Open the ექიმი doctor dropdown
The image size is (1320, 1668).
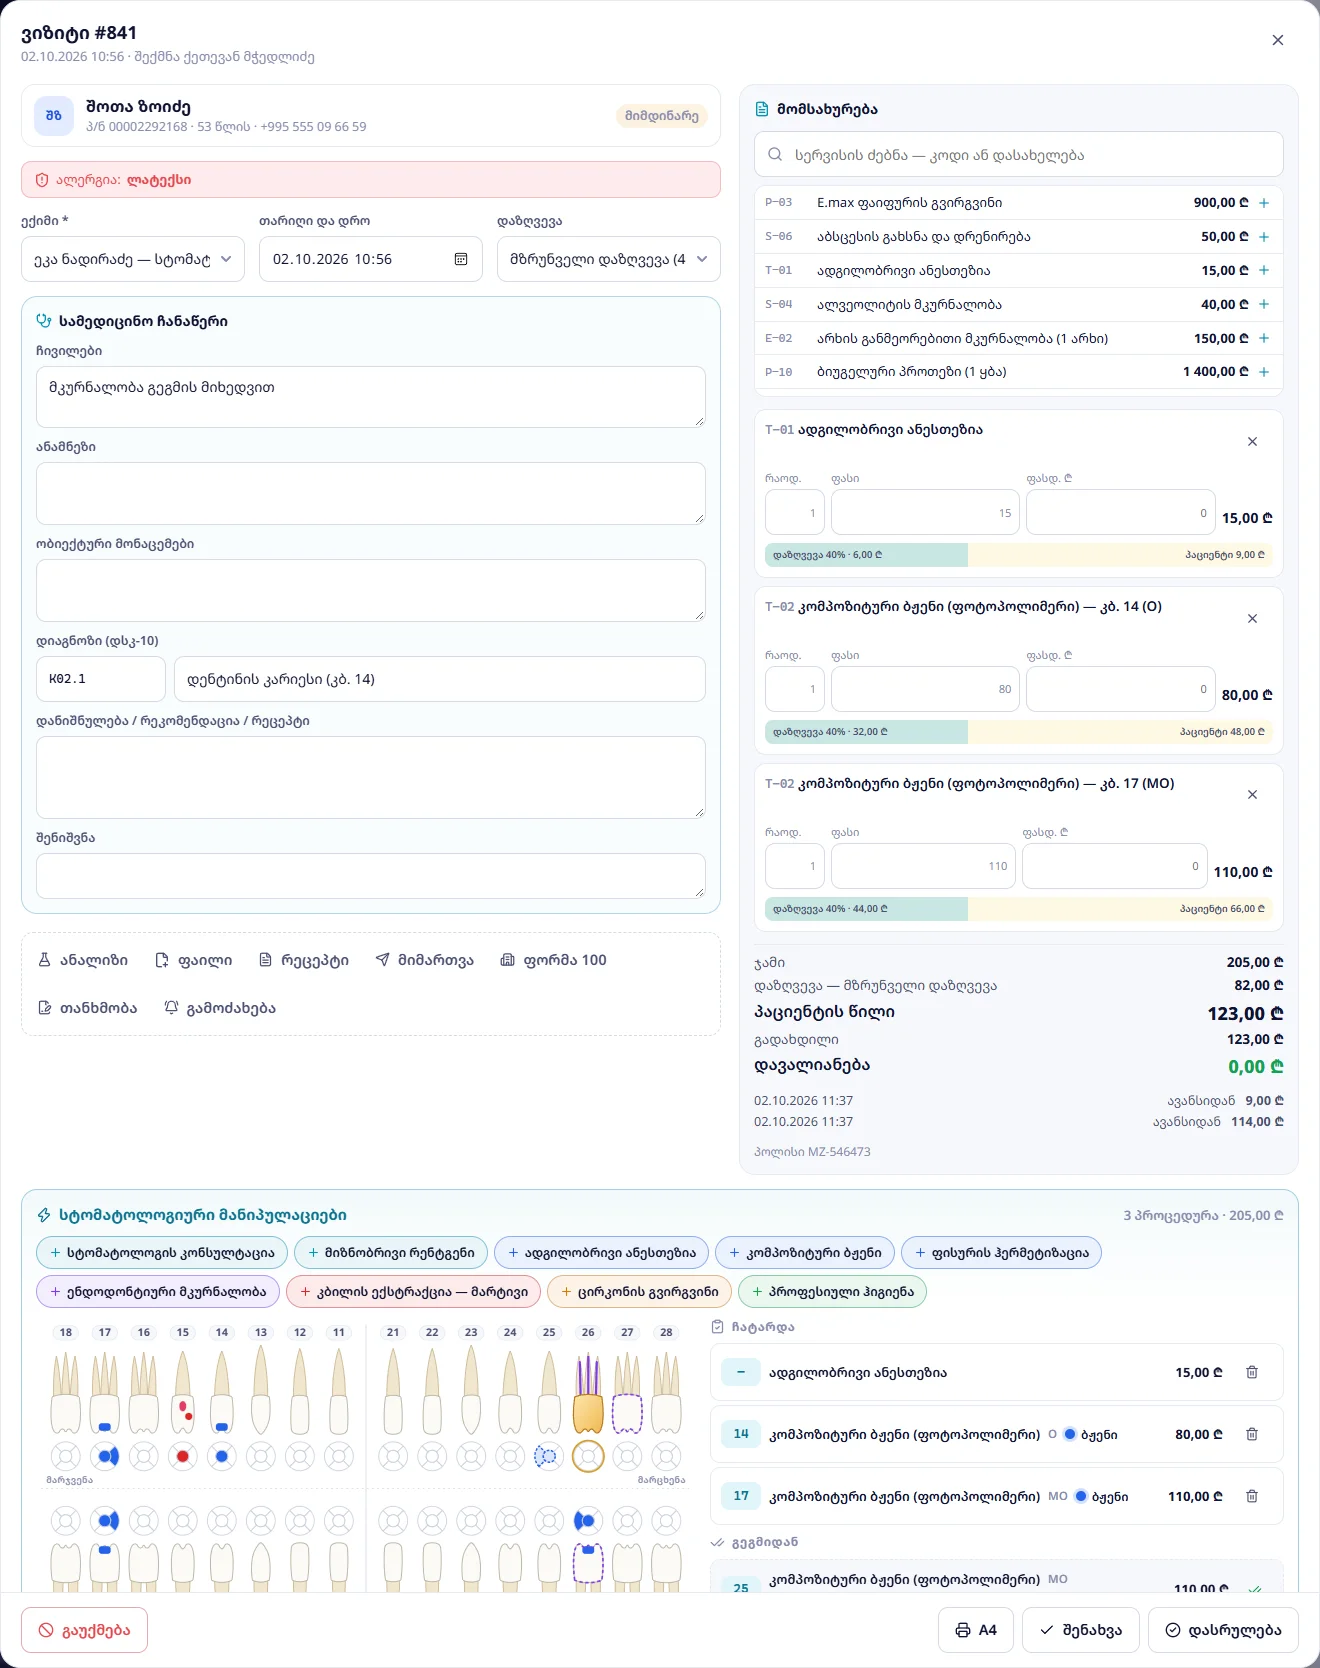pos(133,259)
